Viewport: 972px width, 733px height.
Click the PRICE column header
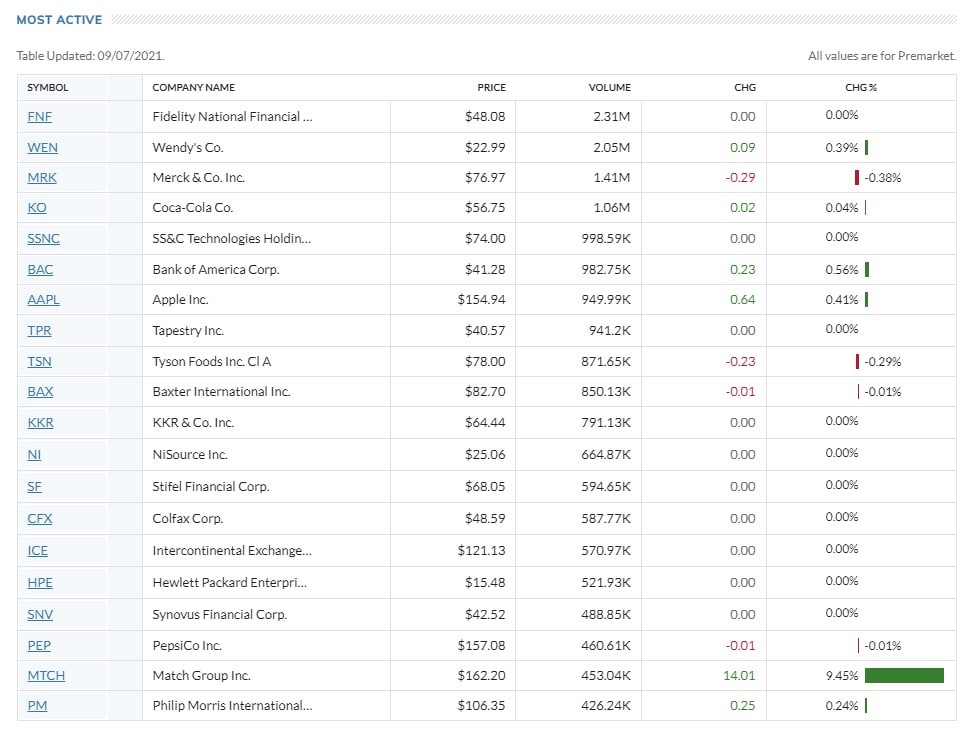[492, 87]
